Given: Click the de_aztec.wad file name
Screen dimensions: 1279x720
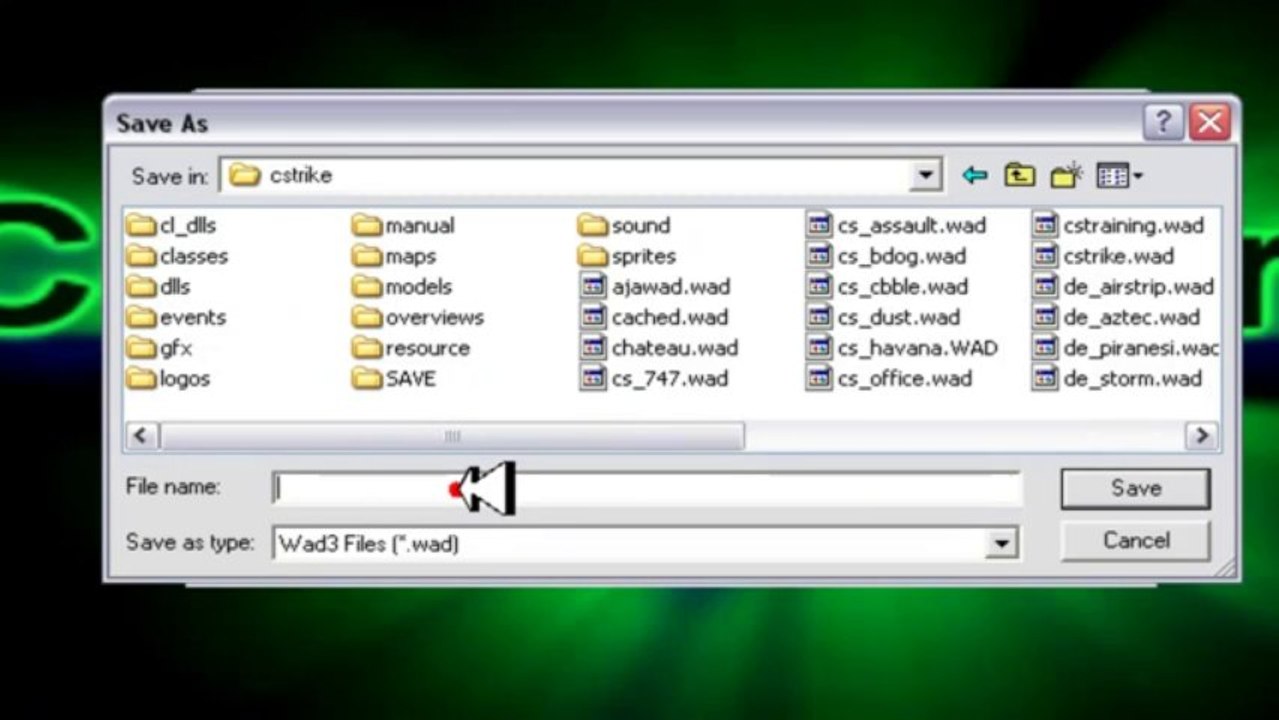Looking at the screenshot, I should pos(1132,318).
